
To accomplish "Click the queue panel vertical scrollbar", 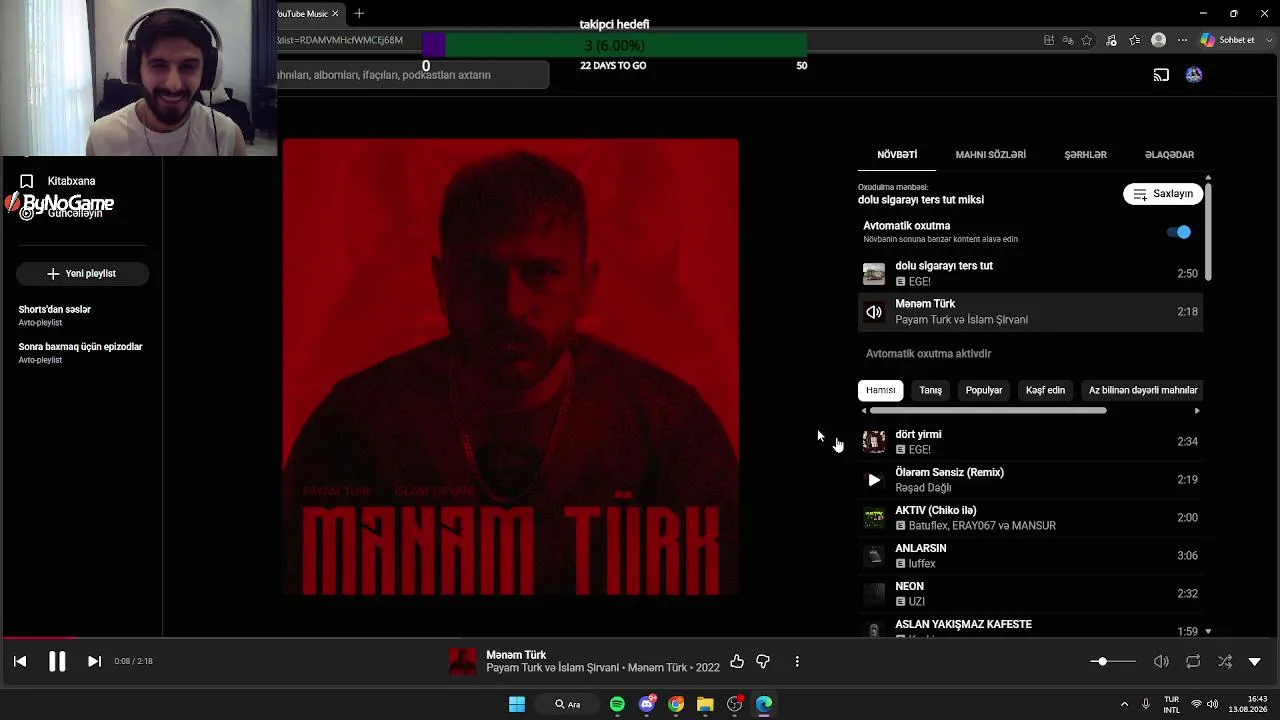I will pos(1208,230).
